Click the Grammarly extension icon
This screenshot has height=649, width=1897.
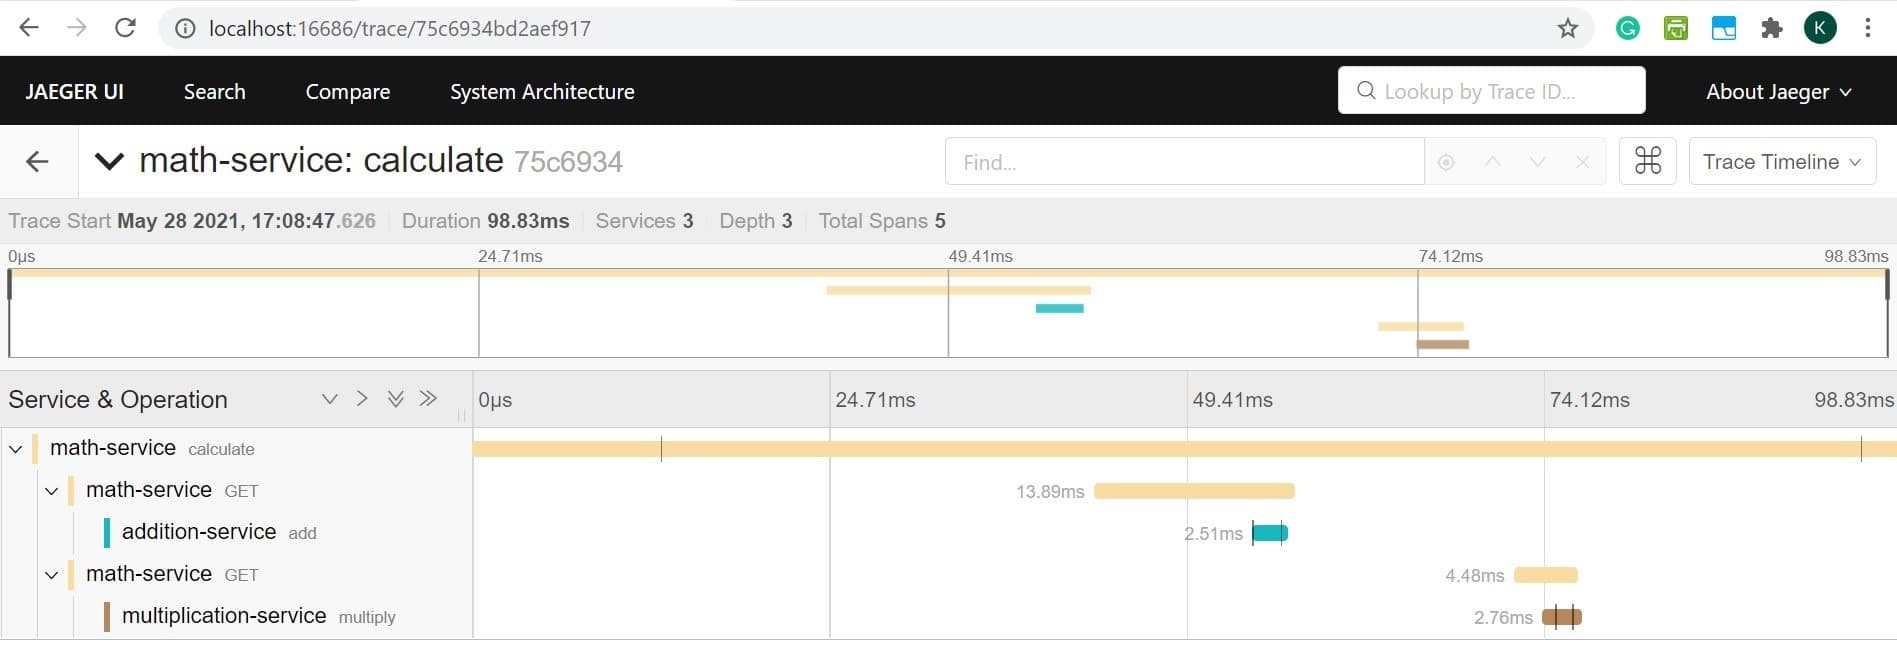1627,28
